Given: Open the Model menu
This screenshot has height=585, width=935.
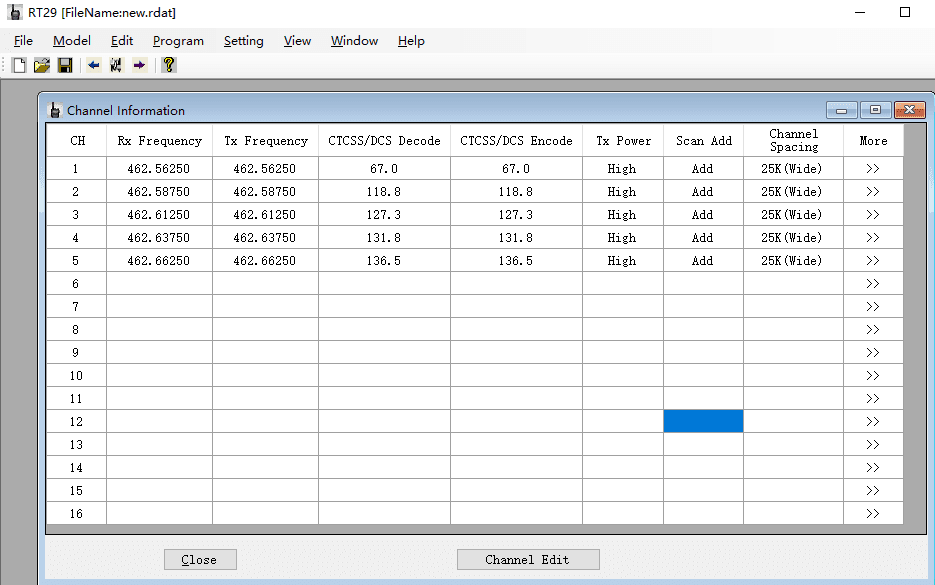Looking at the screenshot, I should [72, 41].
